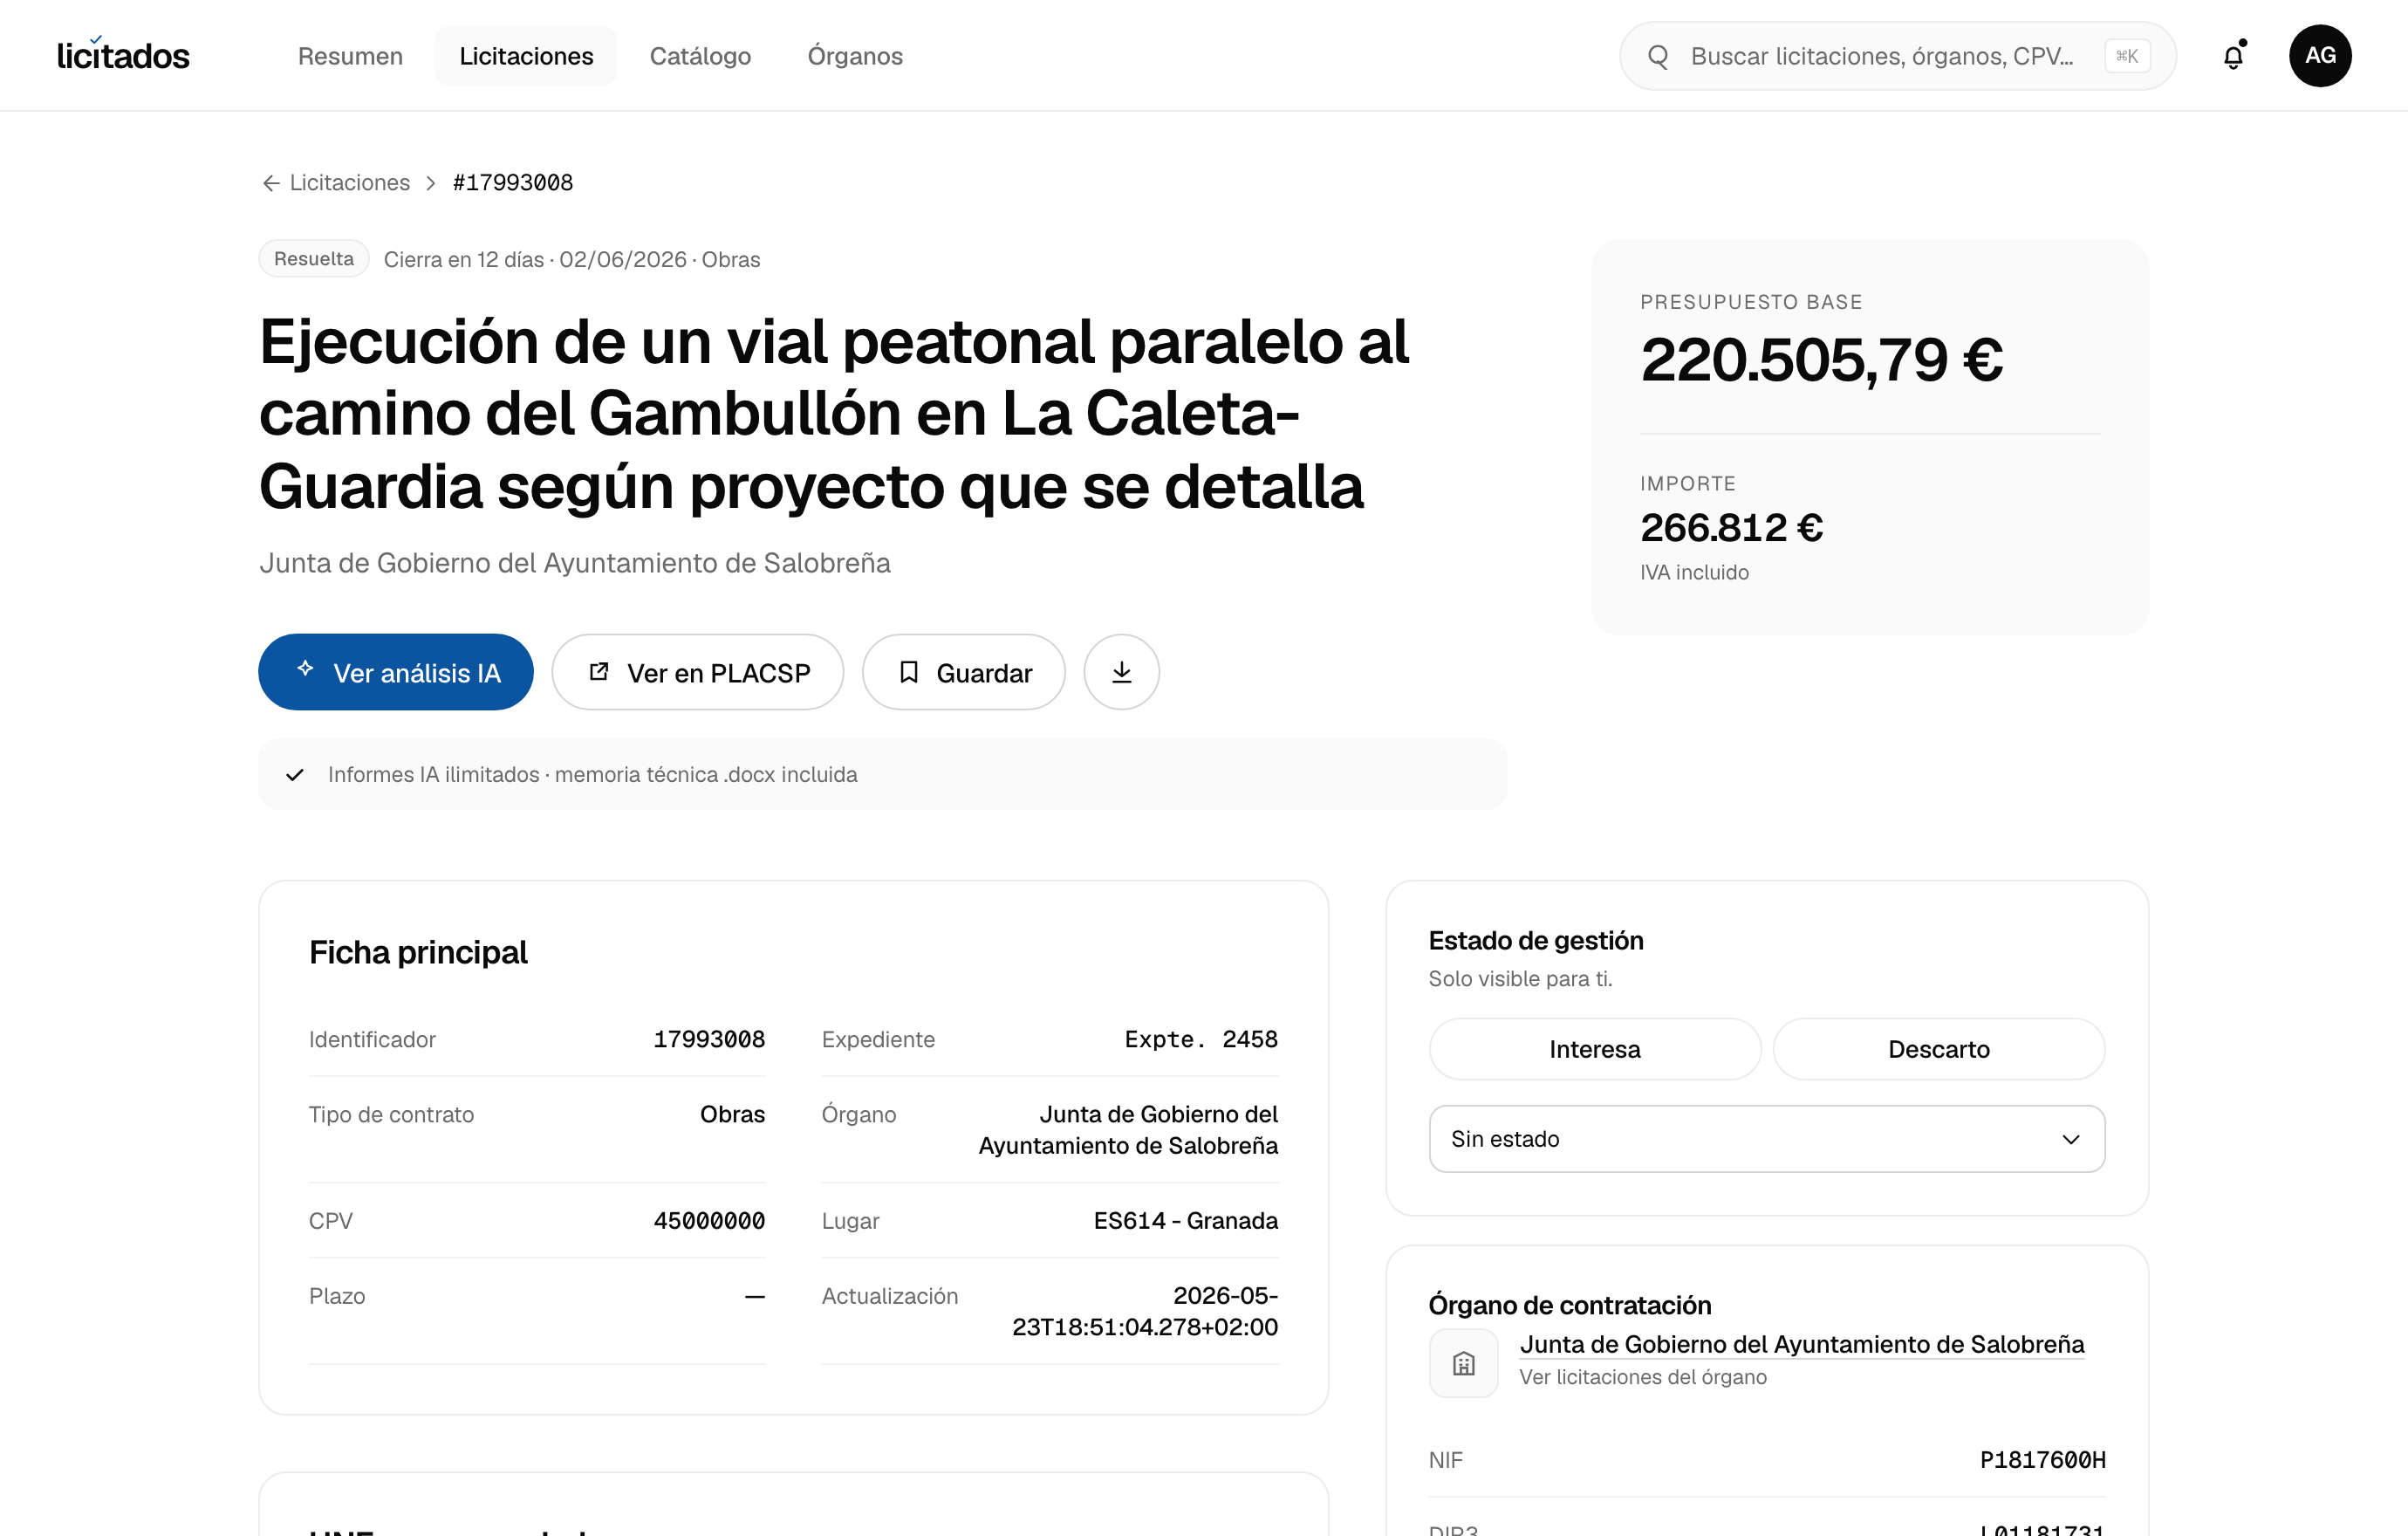Click the importe amount 266.812 €
Image resolution: width=2408 pixels, height=1536 pixels.
click(1731, 528)
